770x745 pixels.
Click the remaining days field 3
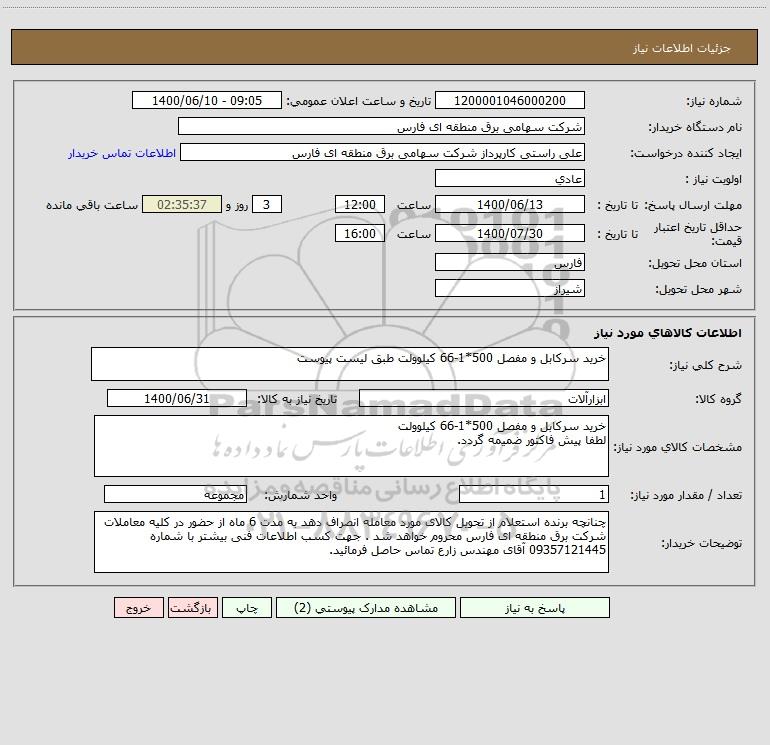267,204
